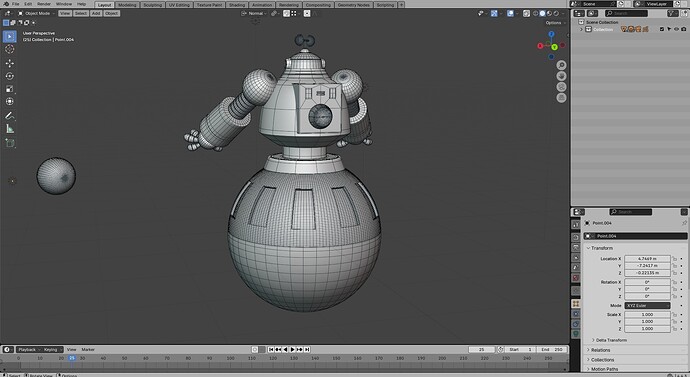
Task: Select the Rotate tool
Action: [x=10, y=76]
